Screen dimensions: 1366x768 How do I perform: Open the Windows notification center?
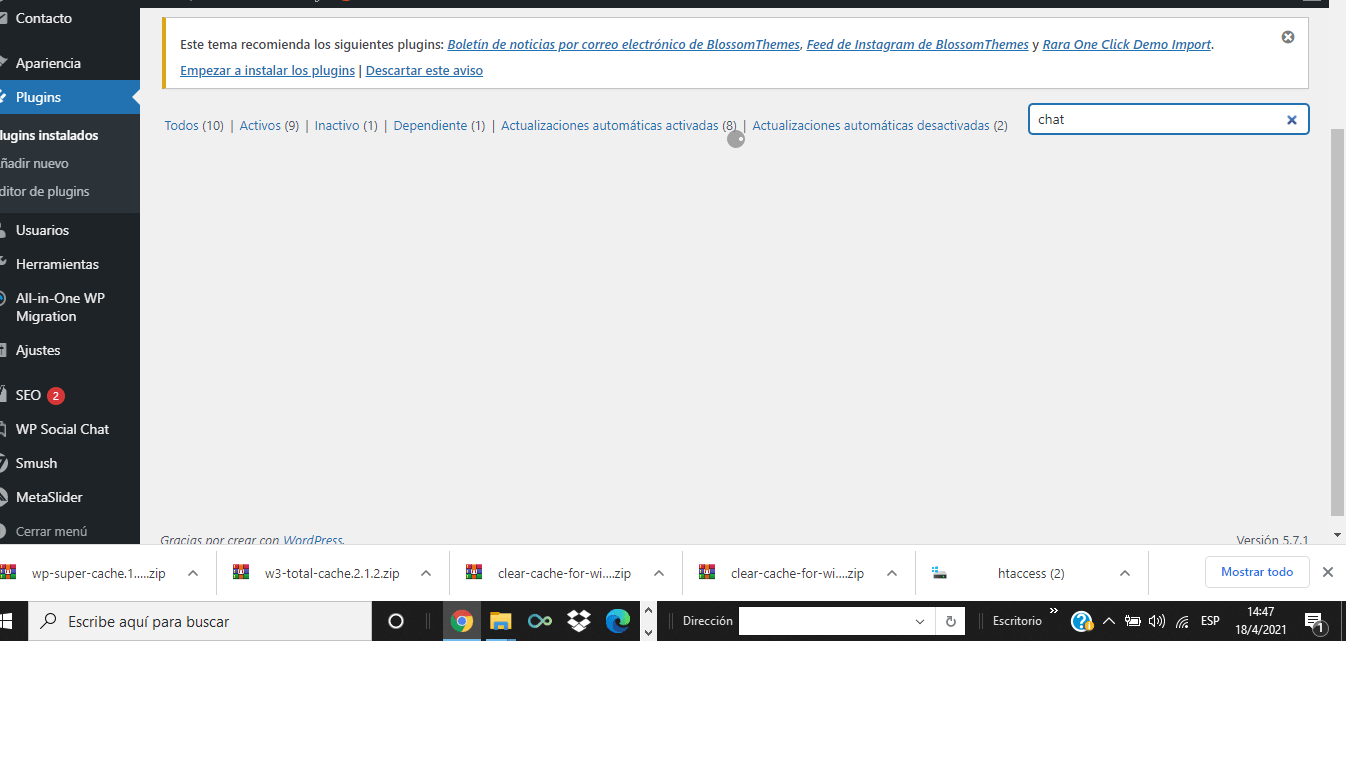pyautogui.click(x=1315, y=623)
